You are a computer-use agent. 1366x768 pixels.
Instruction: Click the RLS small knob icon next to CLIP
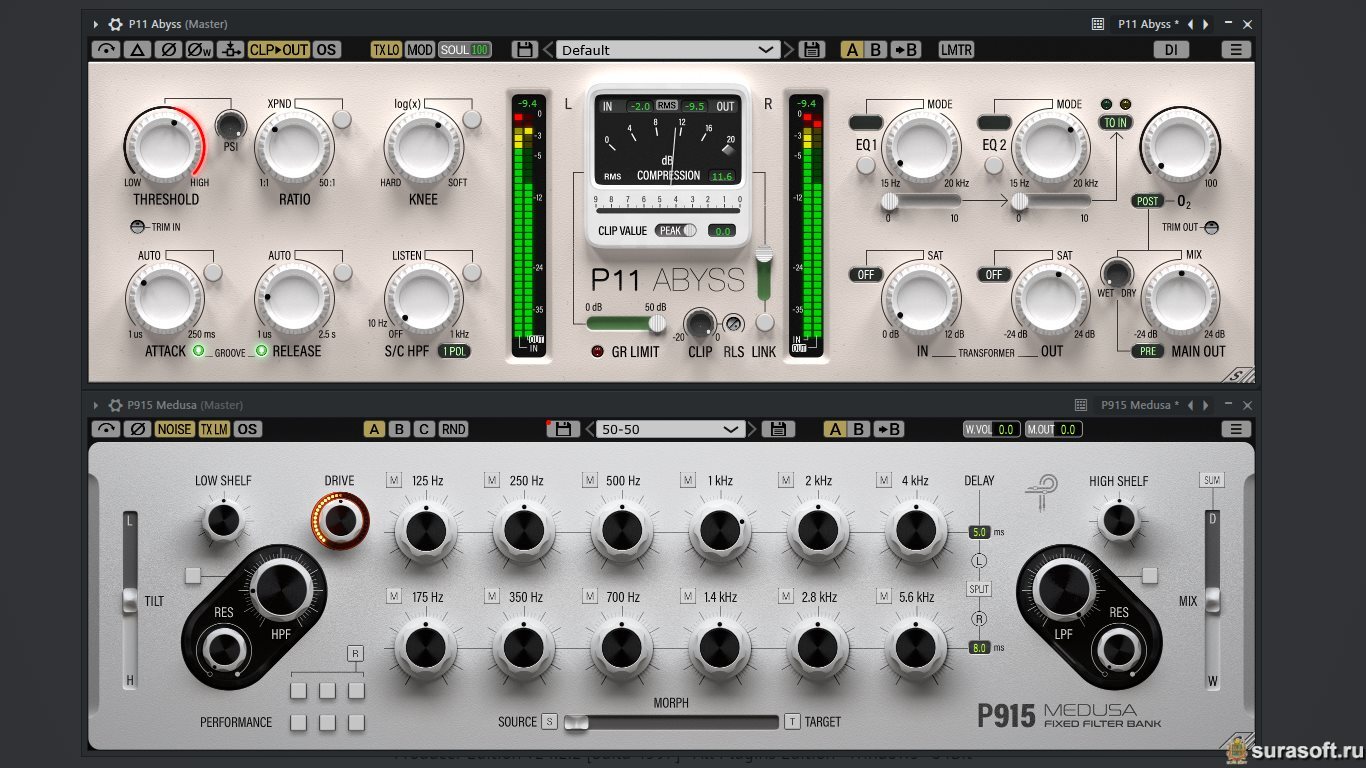[x=734, y=323]
